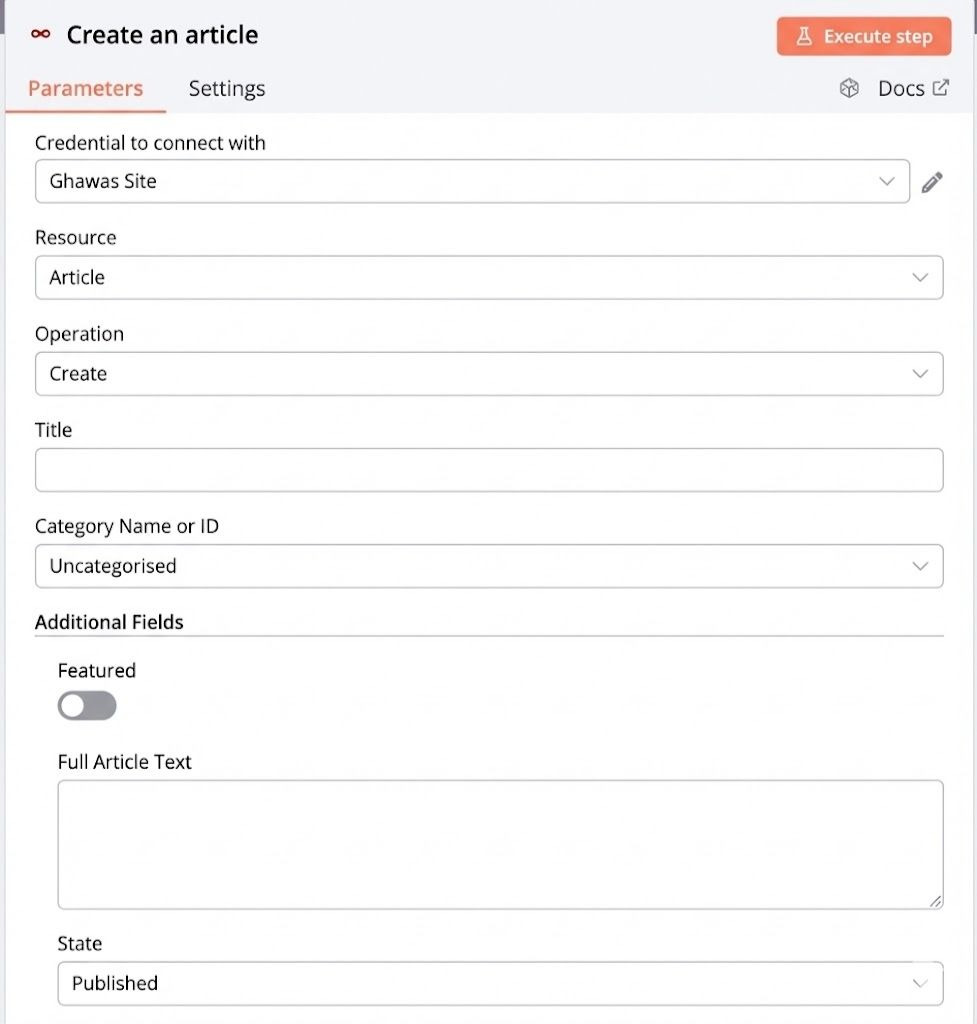
Task: Switch to the Settings tab
Action: click(x=227, y=89)
